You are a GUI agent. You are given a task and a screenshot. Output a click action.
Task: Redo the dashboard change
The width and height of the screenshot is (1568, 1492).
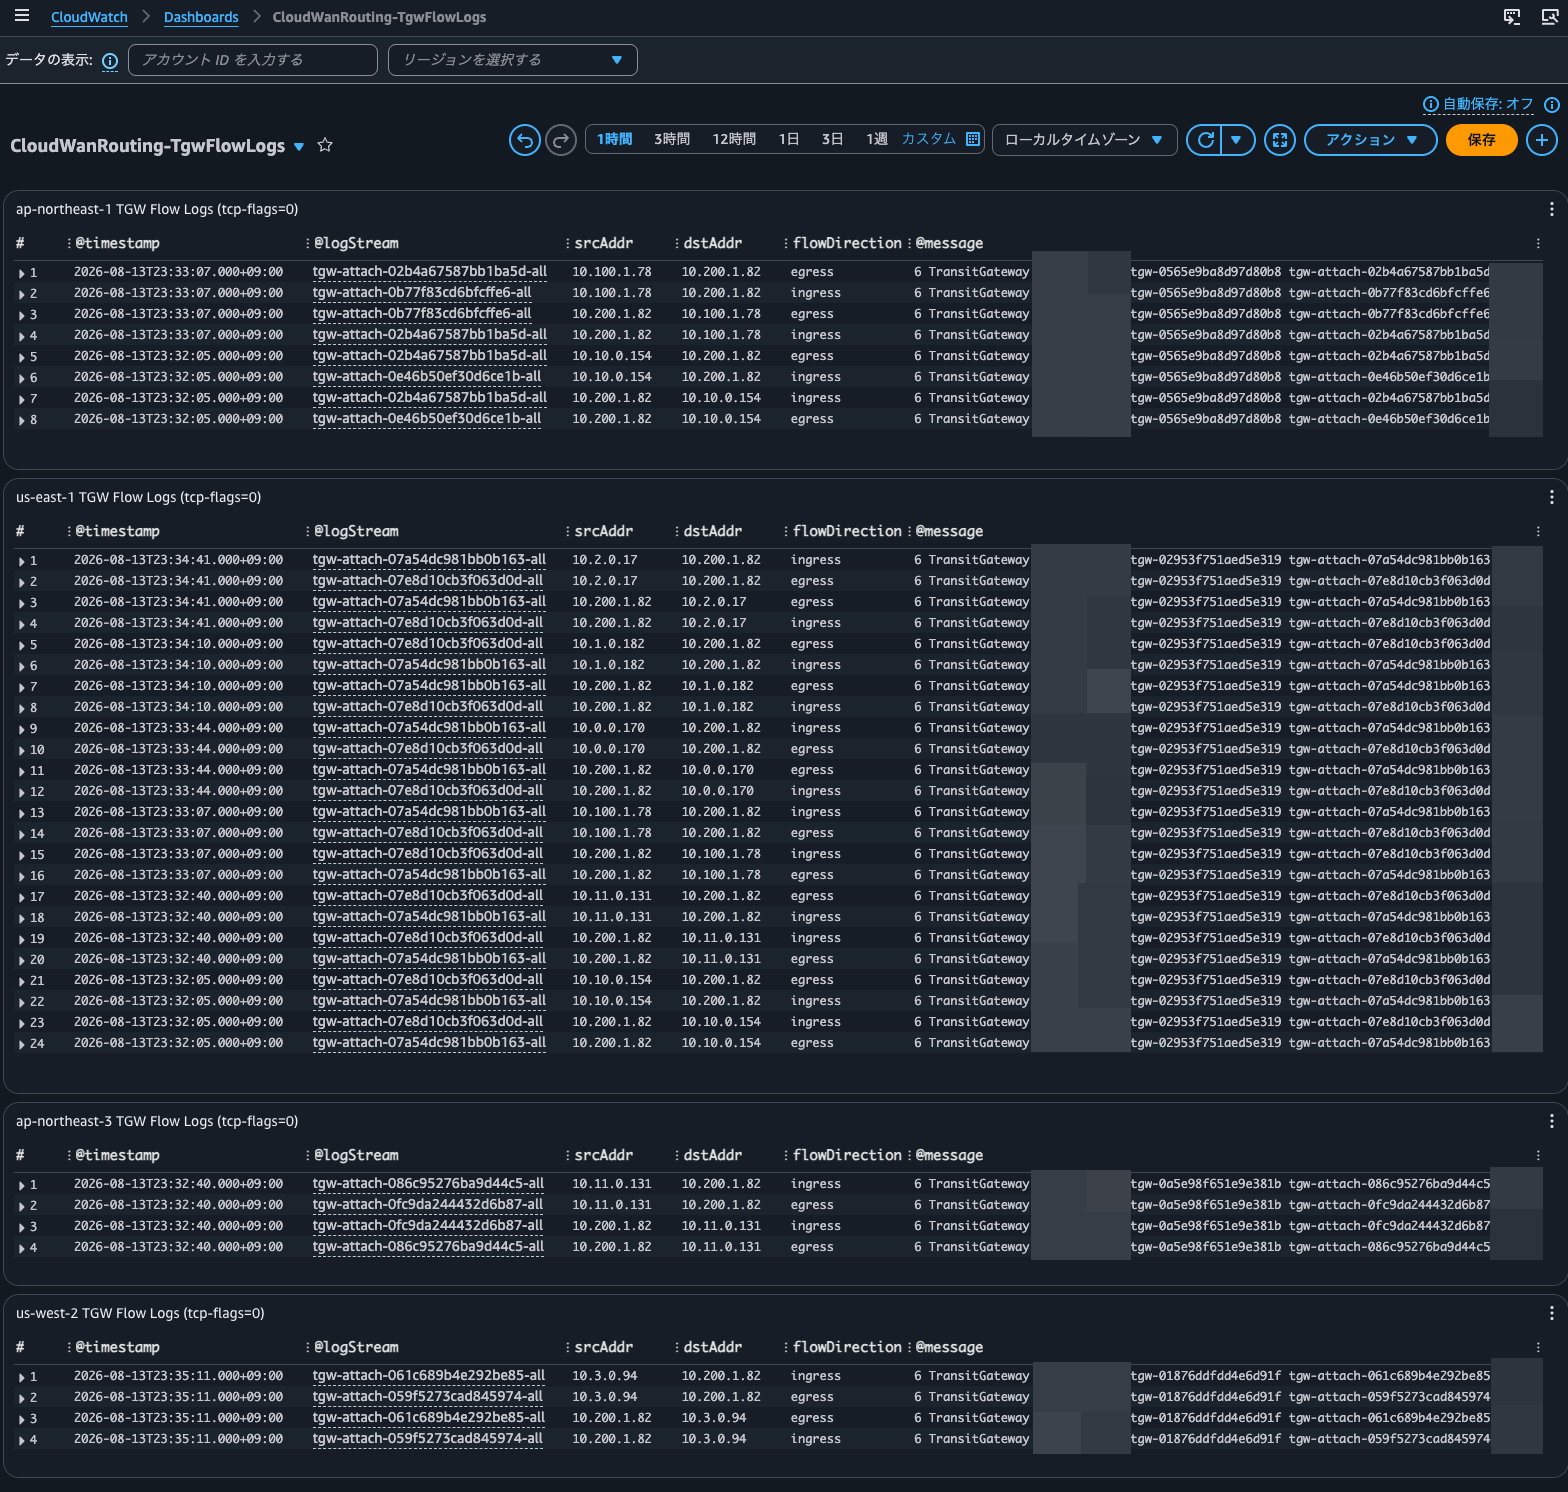click(x=561, y=140)
